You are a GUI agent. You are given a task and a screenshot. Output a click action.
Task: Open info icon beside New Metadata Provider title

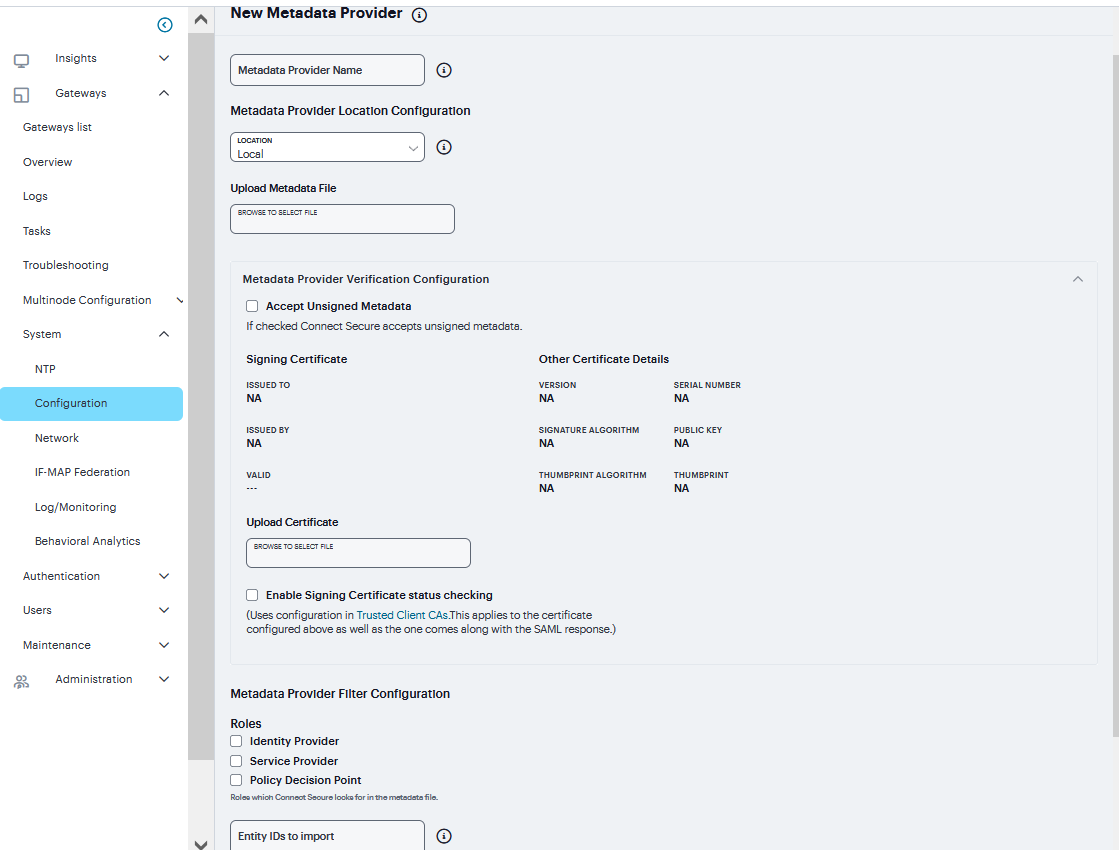420,15
